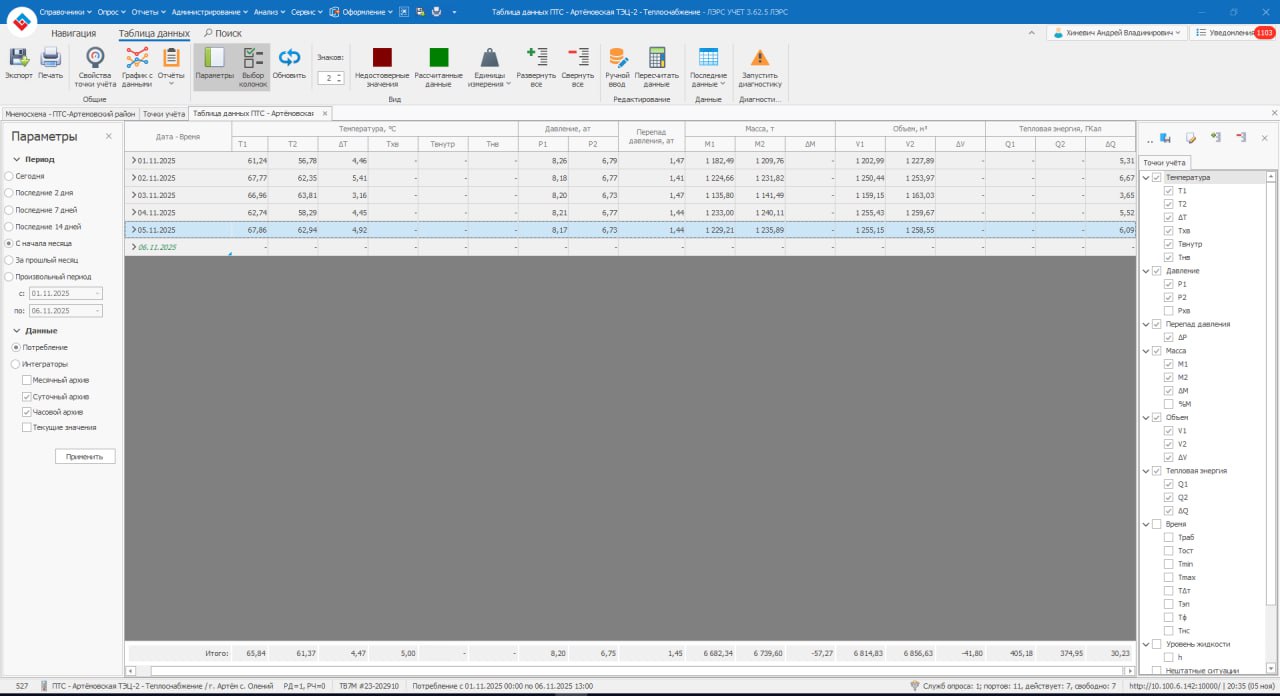
Task: Click the Refresh (Обновить) icon
Action: pos(289,59)
